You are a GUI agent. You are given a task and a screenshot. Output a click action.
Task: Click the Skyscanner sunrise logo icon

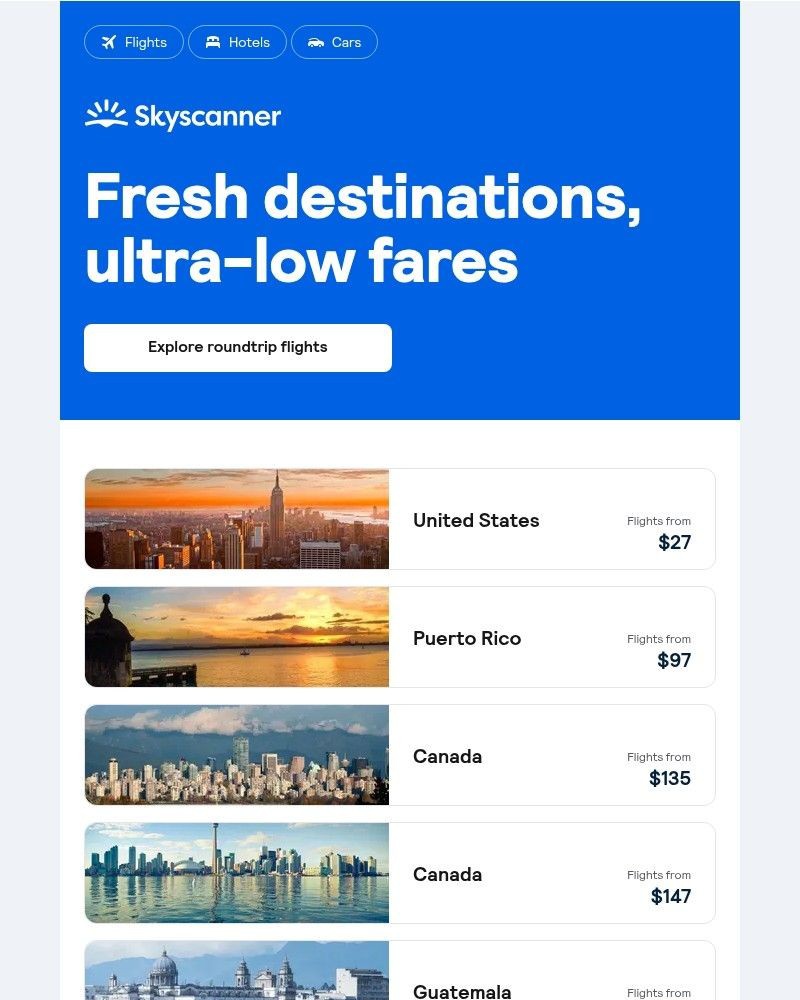click(105, 115)
